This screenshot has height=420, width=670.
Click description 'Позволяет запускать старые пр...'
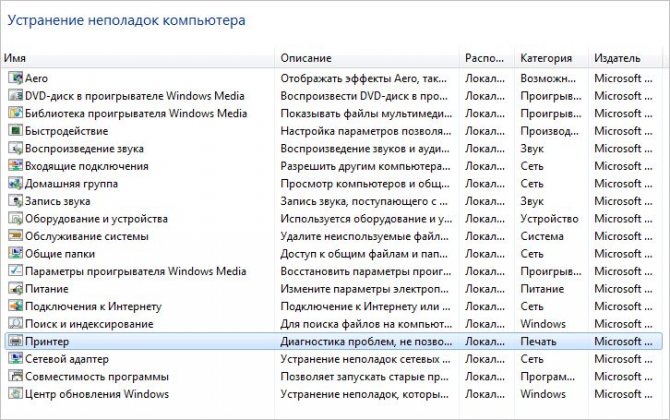364,376
